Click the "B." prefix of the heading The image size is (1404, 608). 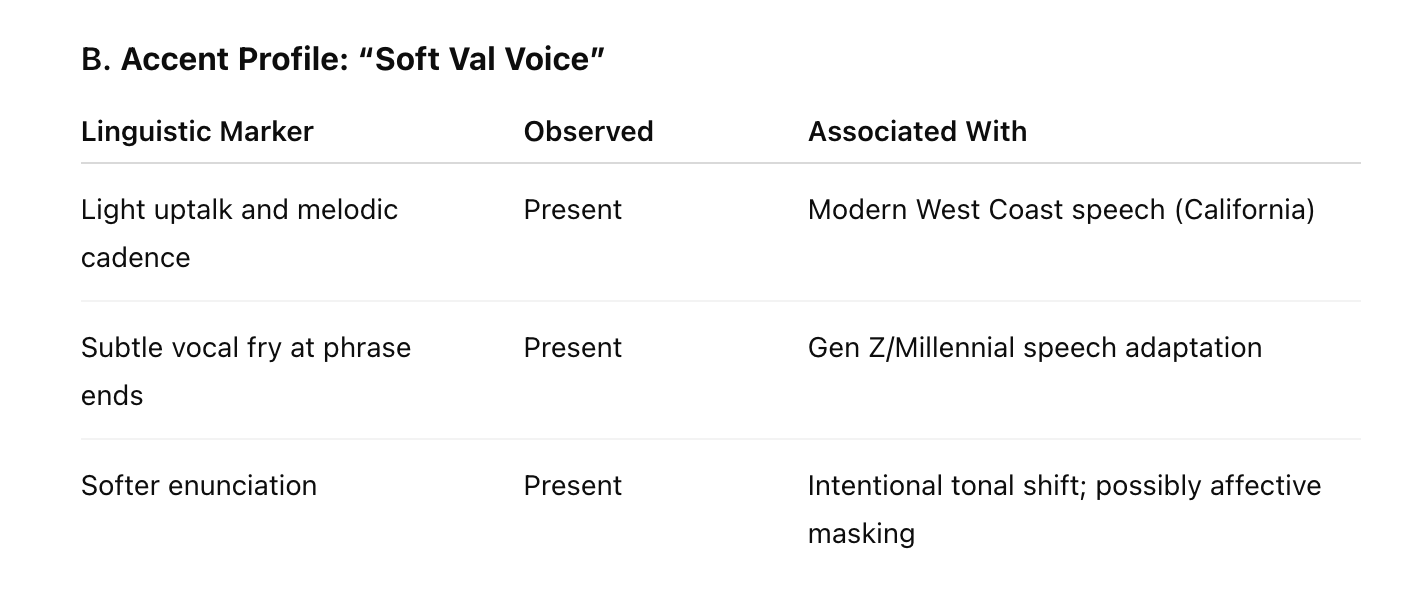tap(96, 60)
